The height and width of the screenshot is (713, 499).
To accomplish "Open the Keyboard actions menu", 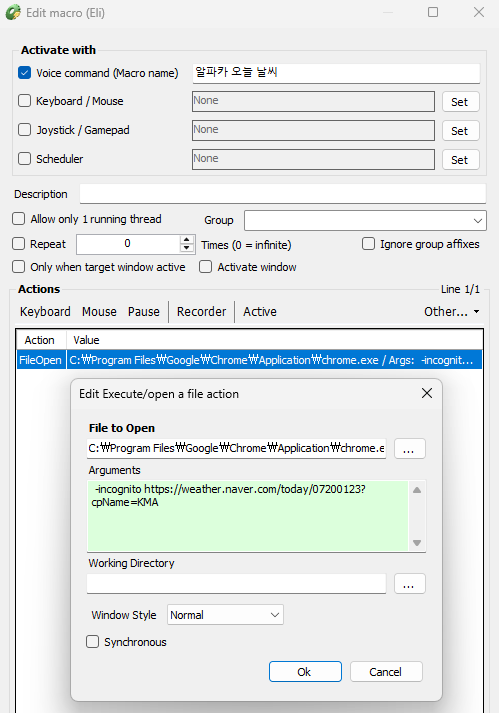I will (x=45, y=311).
